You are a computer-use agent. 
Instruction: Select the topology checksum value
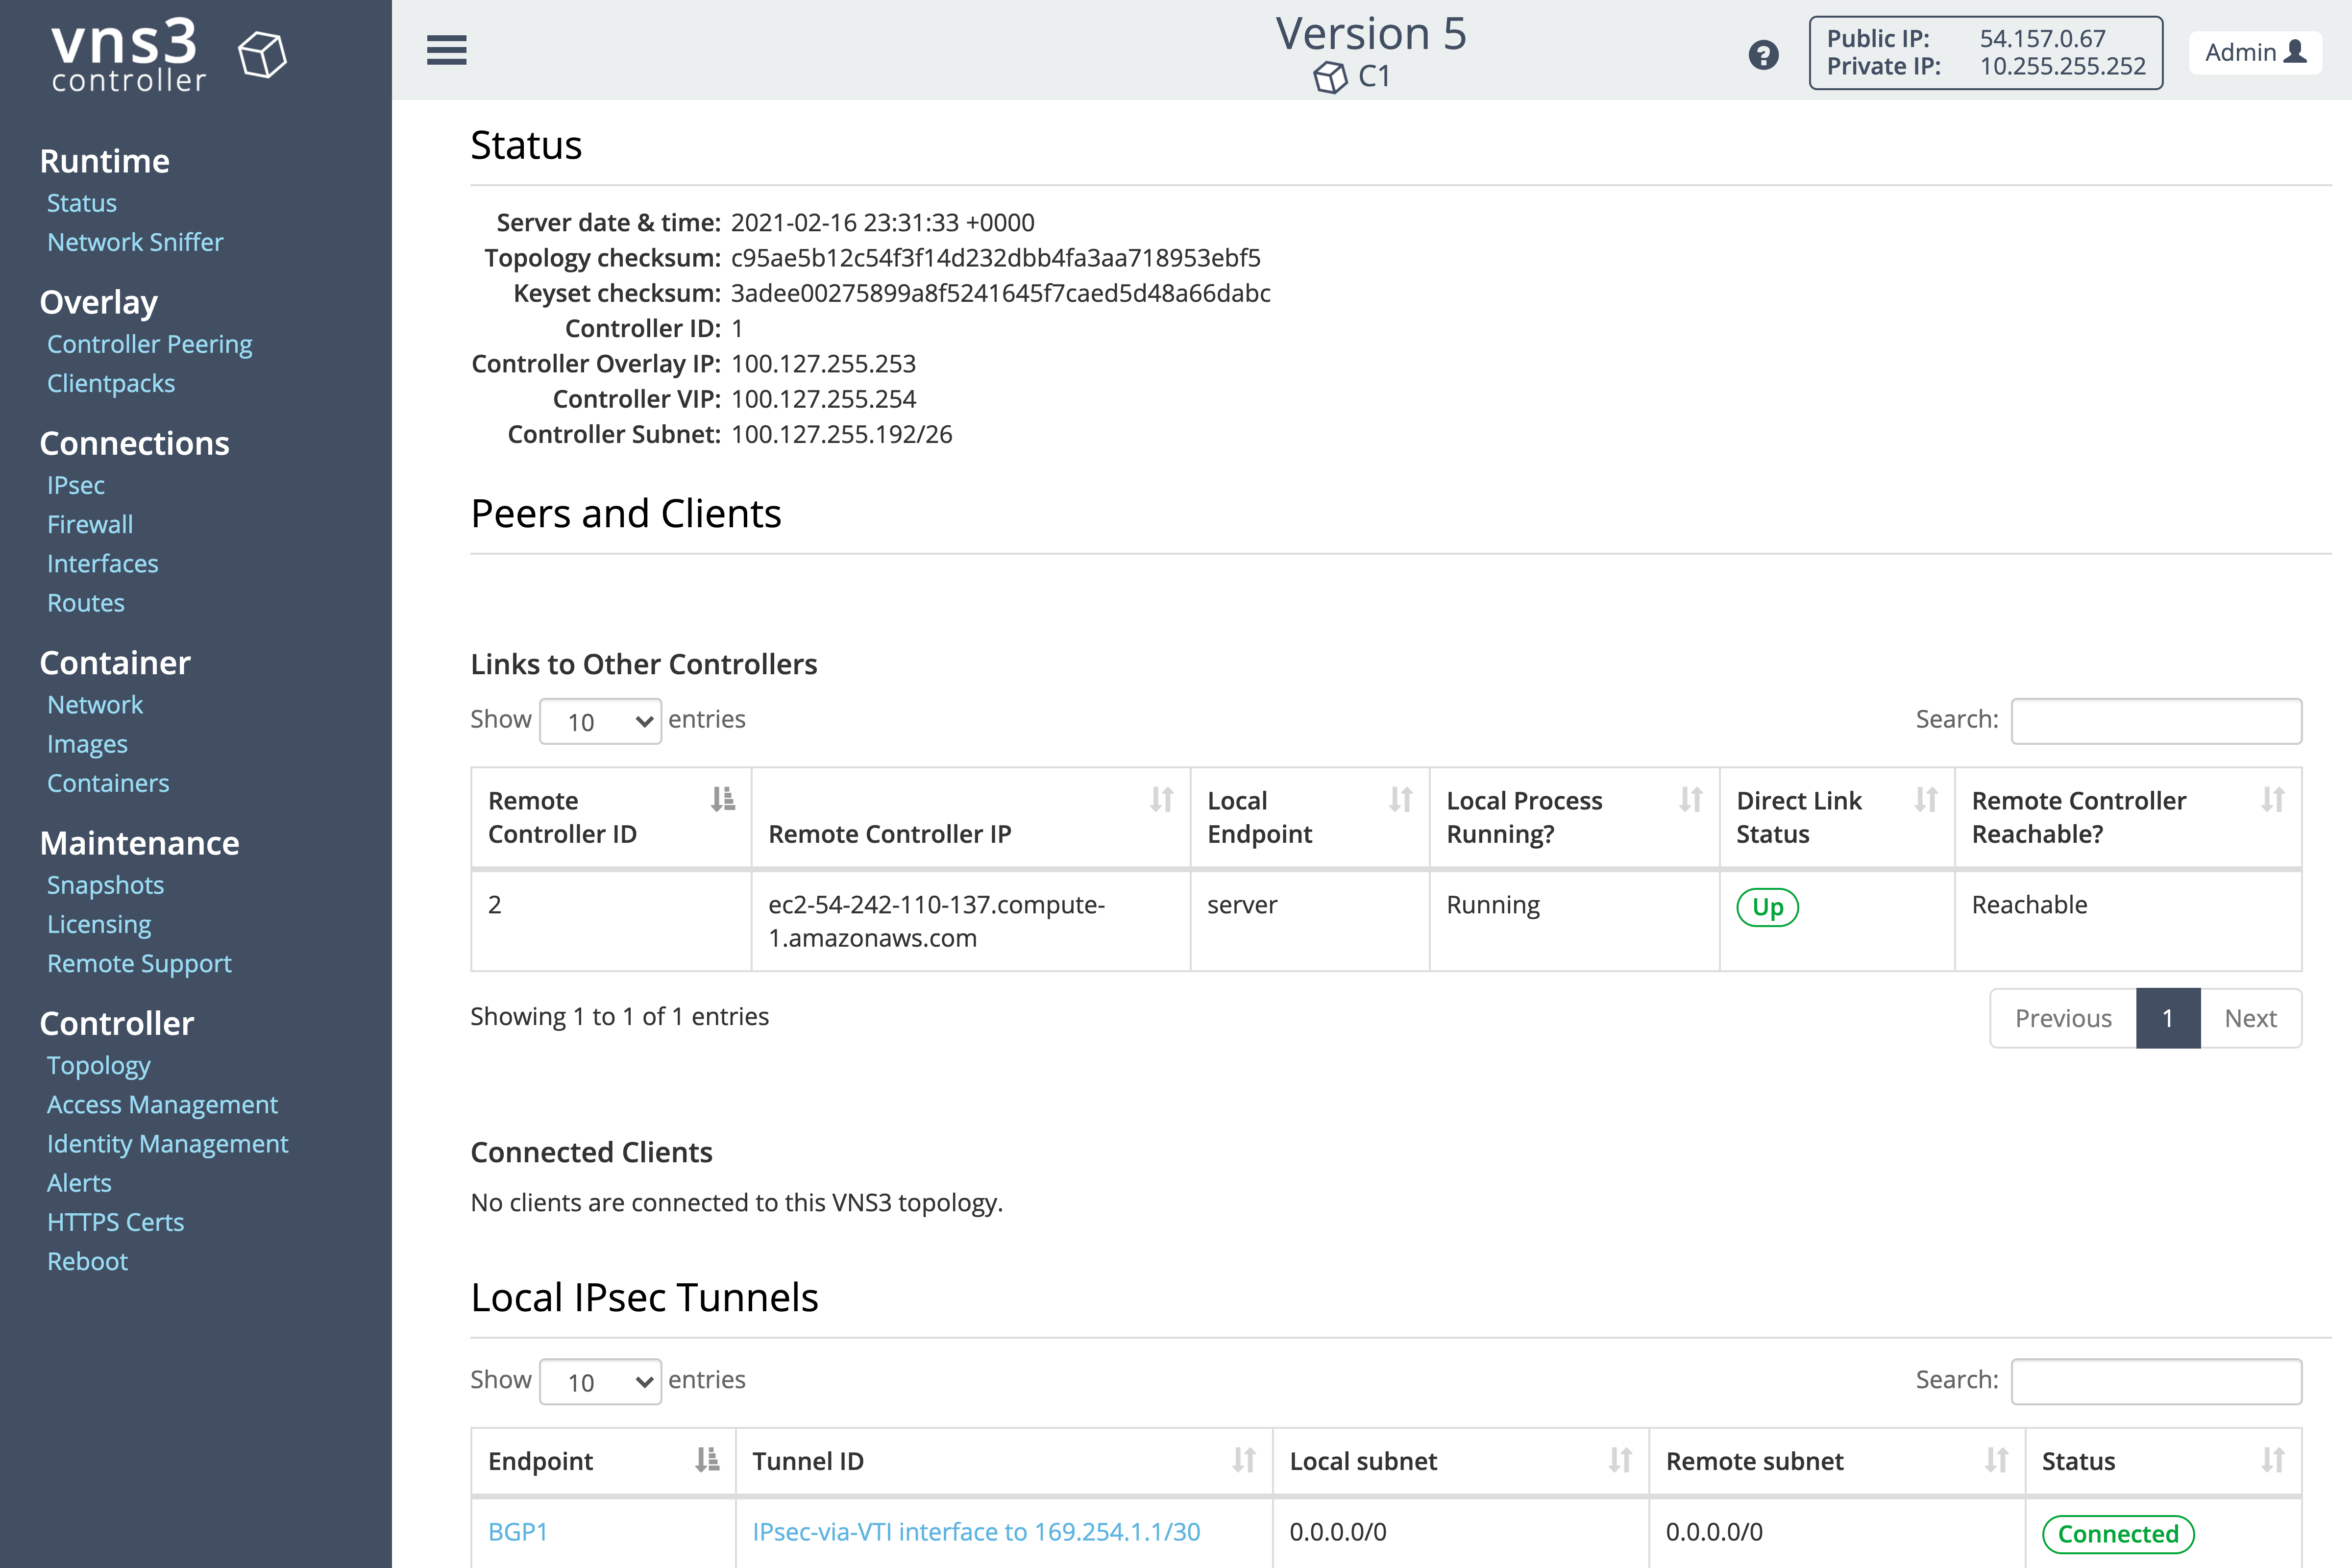(x=995, y=258)
